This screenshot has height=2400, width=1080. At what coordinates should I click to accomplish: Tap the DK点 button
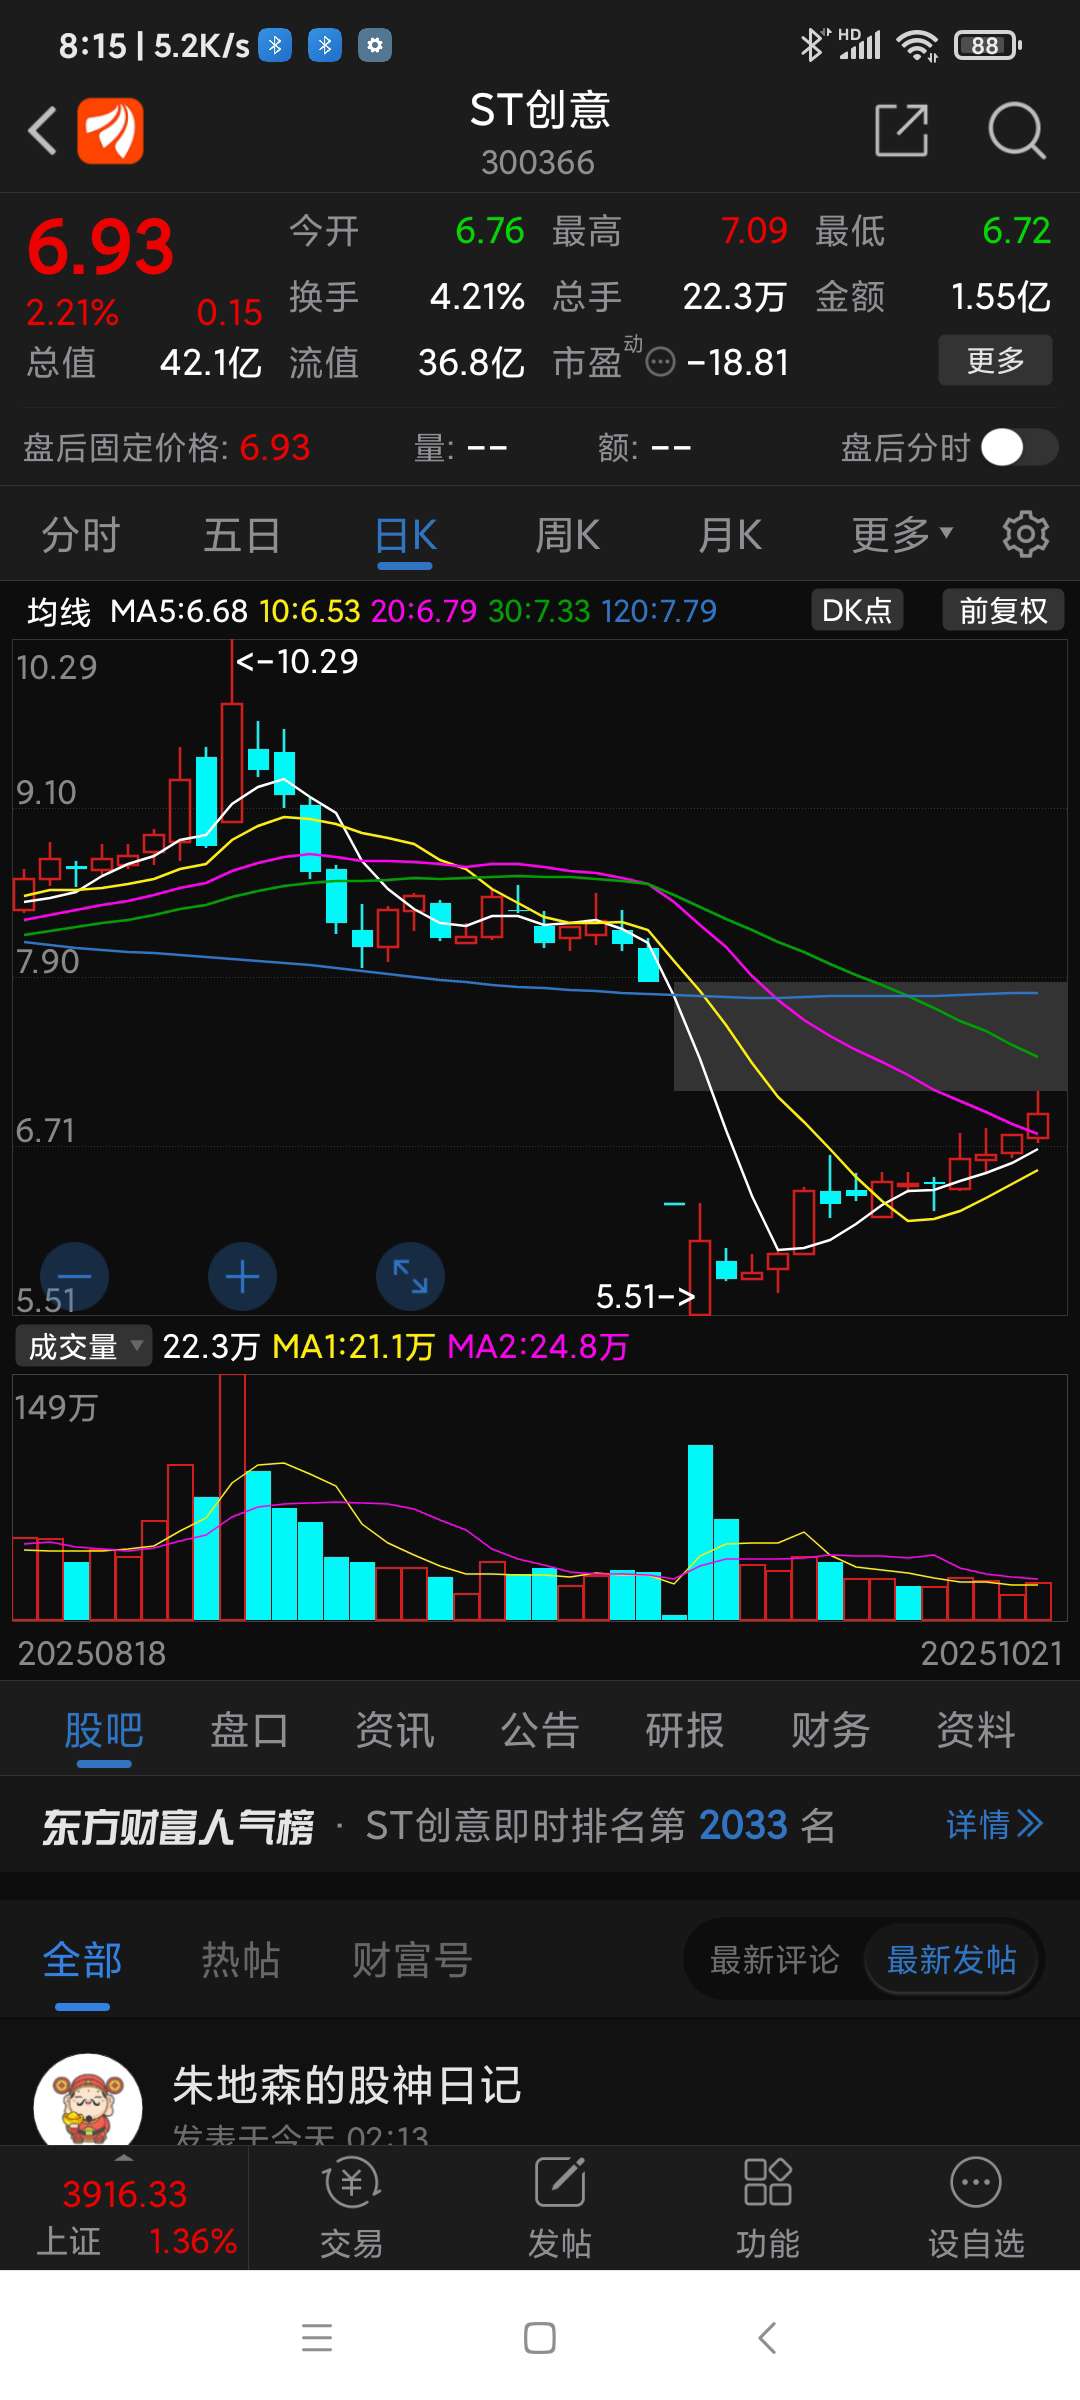tap(857, 610)
